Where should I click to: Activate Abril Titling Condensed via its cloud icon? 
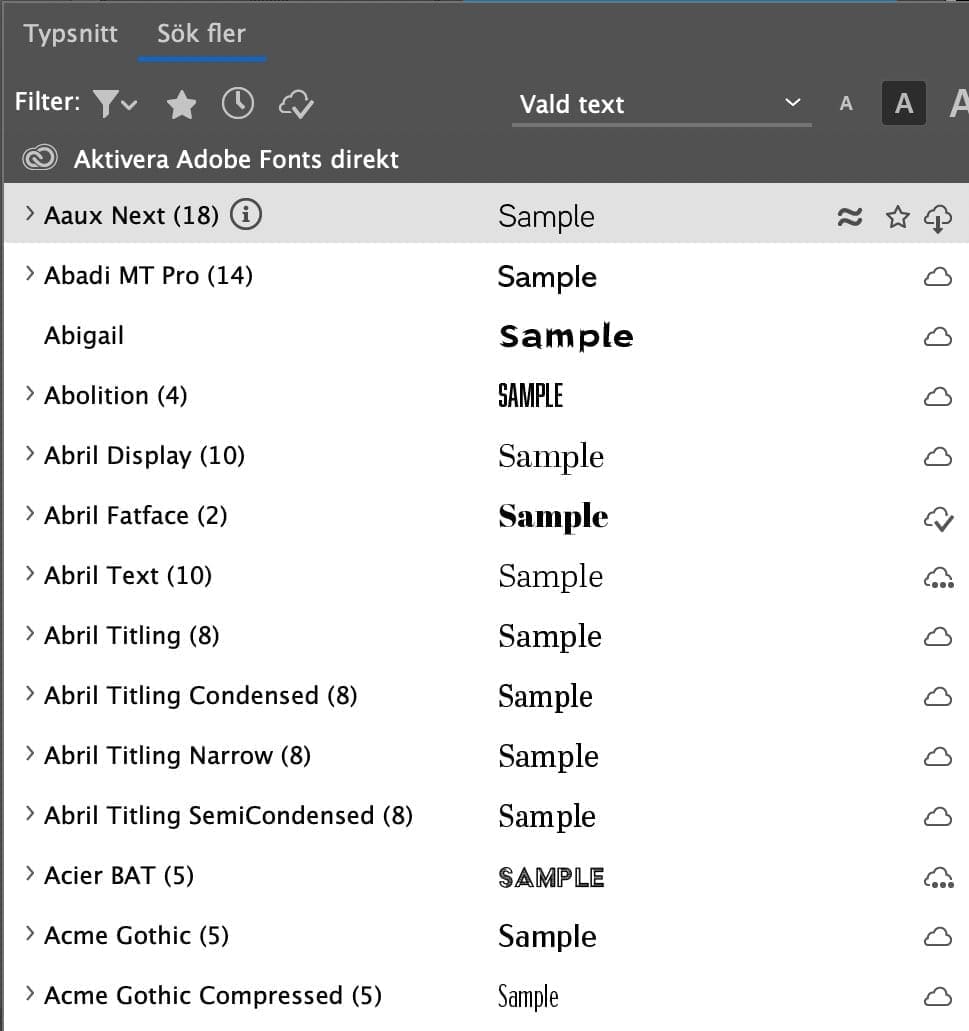[x=938, y=697]
